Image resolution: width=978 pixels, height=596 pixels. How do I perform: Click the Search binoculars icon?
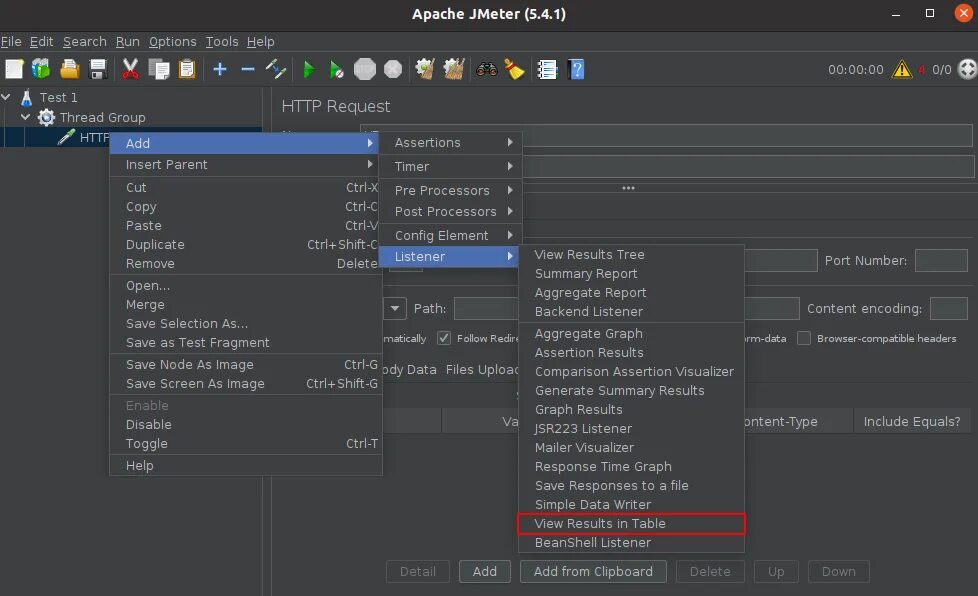487,69
